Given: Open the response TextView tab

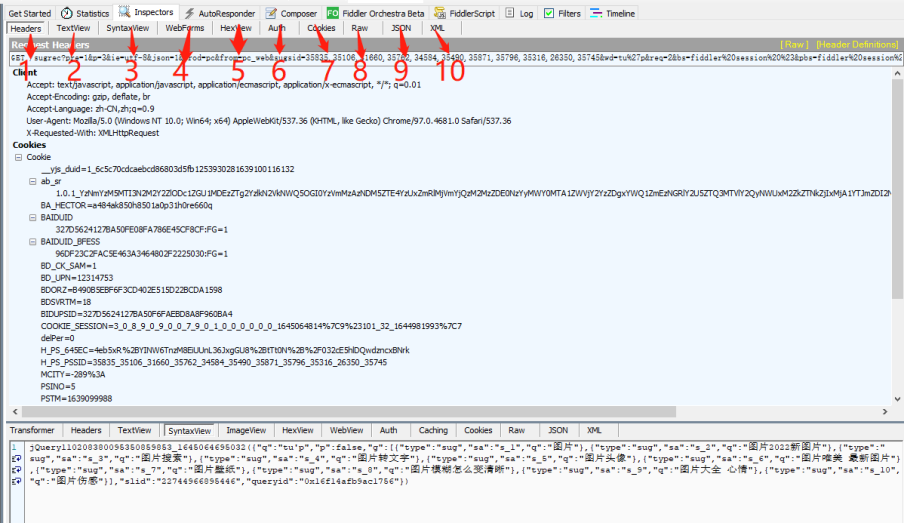Looking at the screenshot, I should 134,430.
